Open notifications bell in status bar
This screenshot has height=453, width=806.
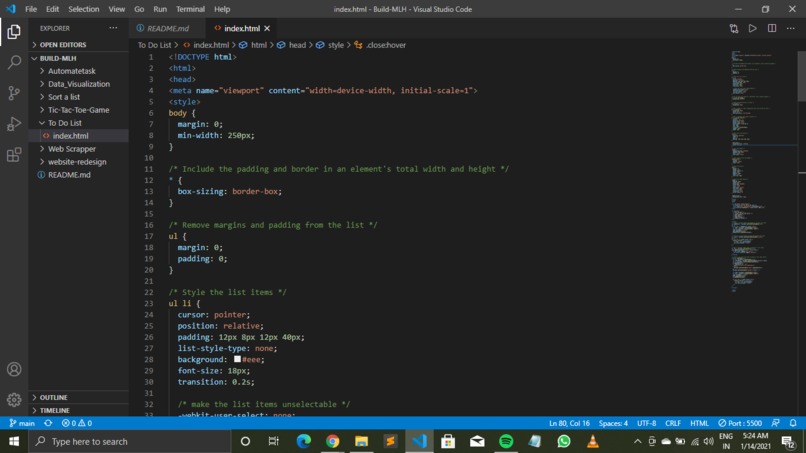793,423
